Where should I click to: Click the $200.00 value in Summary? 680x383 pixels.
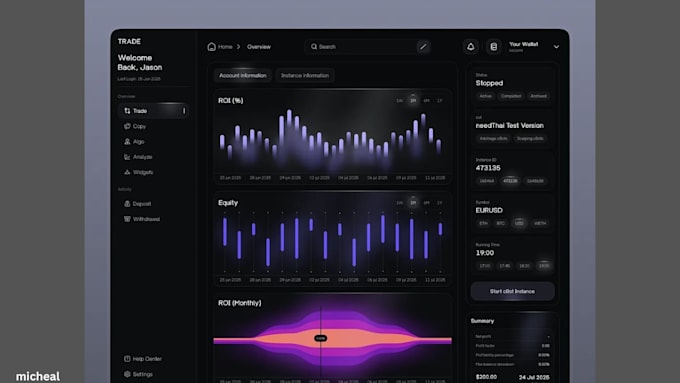[486, 377]
